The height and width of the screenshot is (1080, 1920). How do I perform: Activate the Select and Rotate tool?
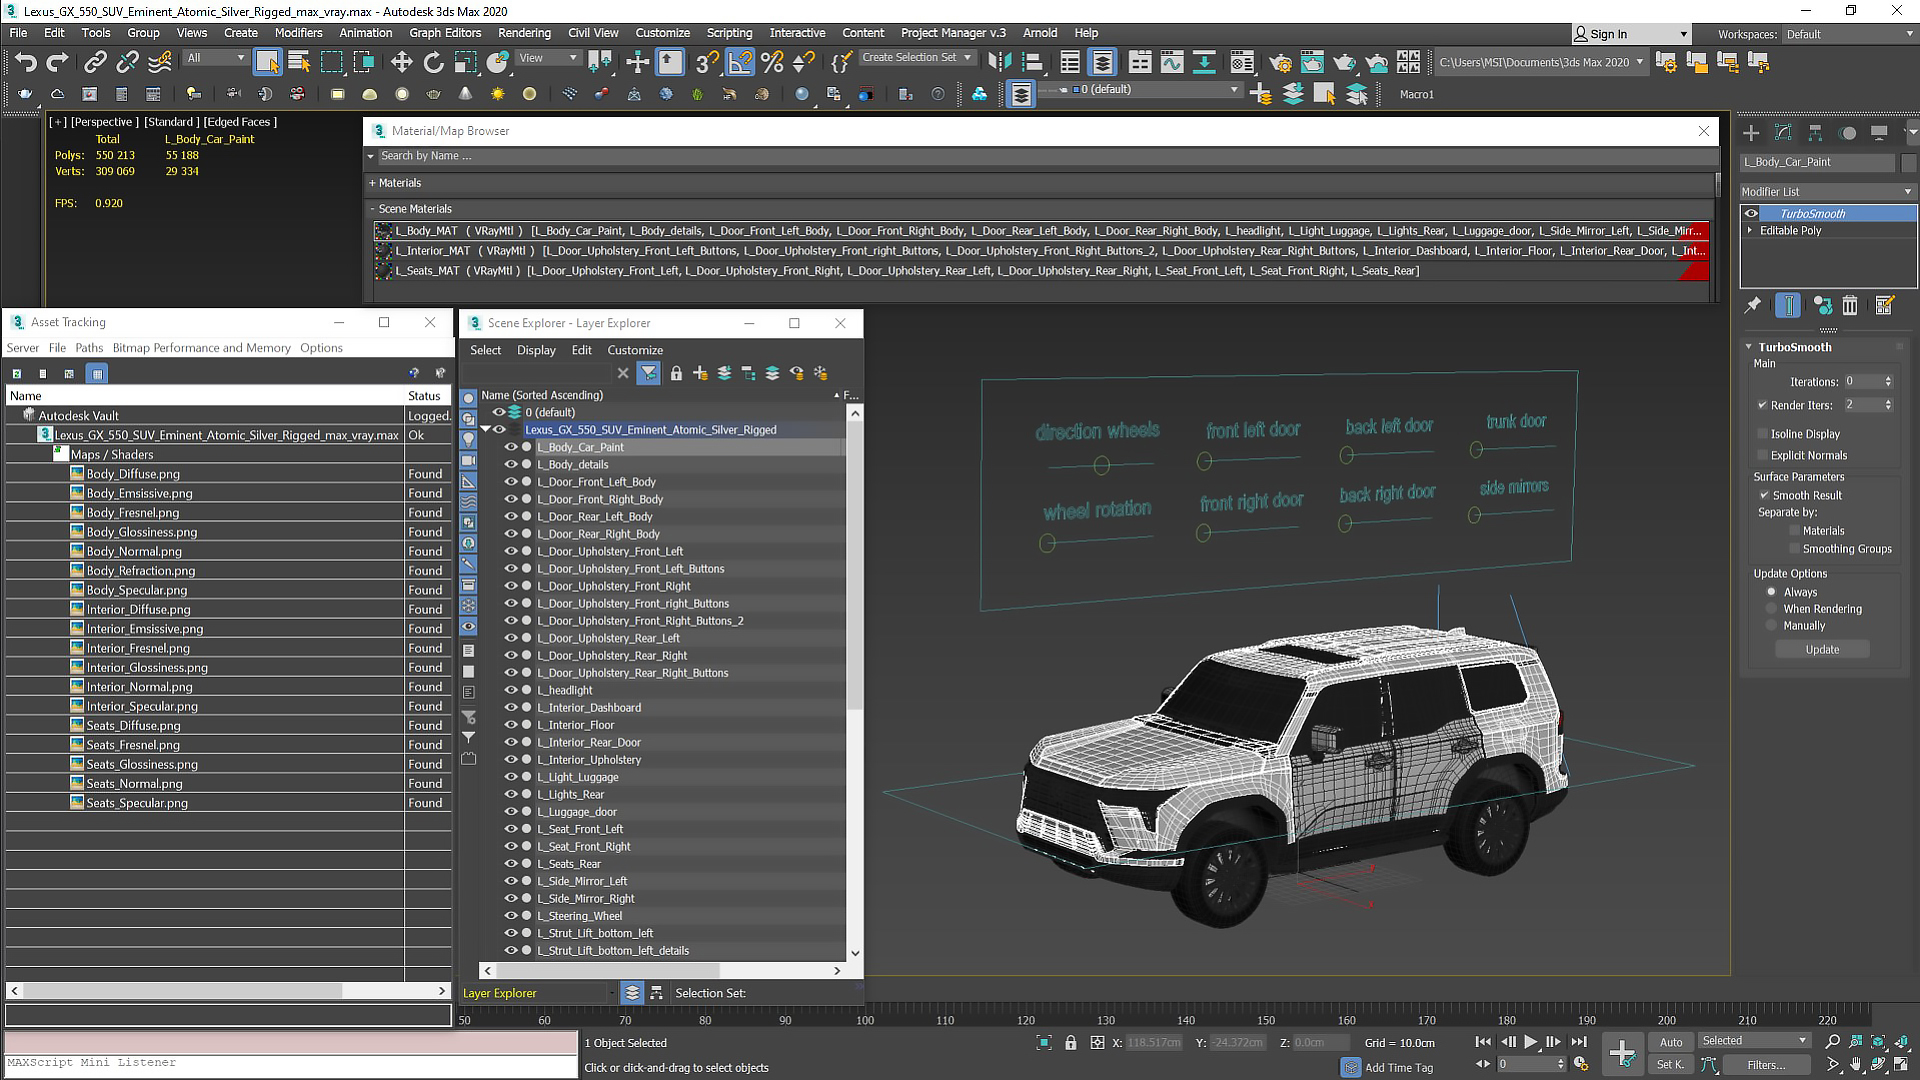(x=433, y=62)
